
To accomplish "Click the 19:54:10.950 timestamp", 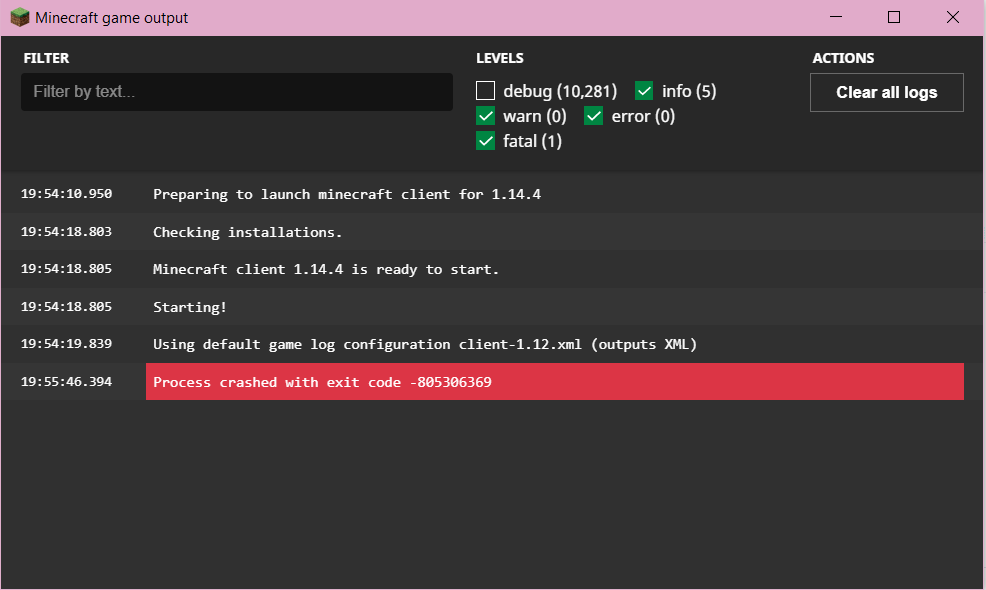I will pyautogui.click(x=66, y=194).
